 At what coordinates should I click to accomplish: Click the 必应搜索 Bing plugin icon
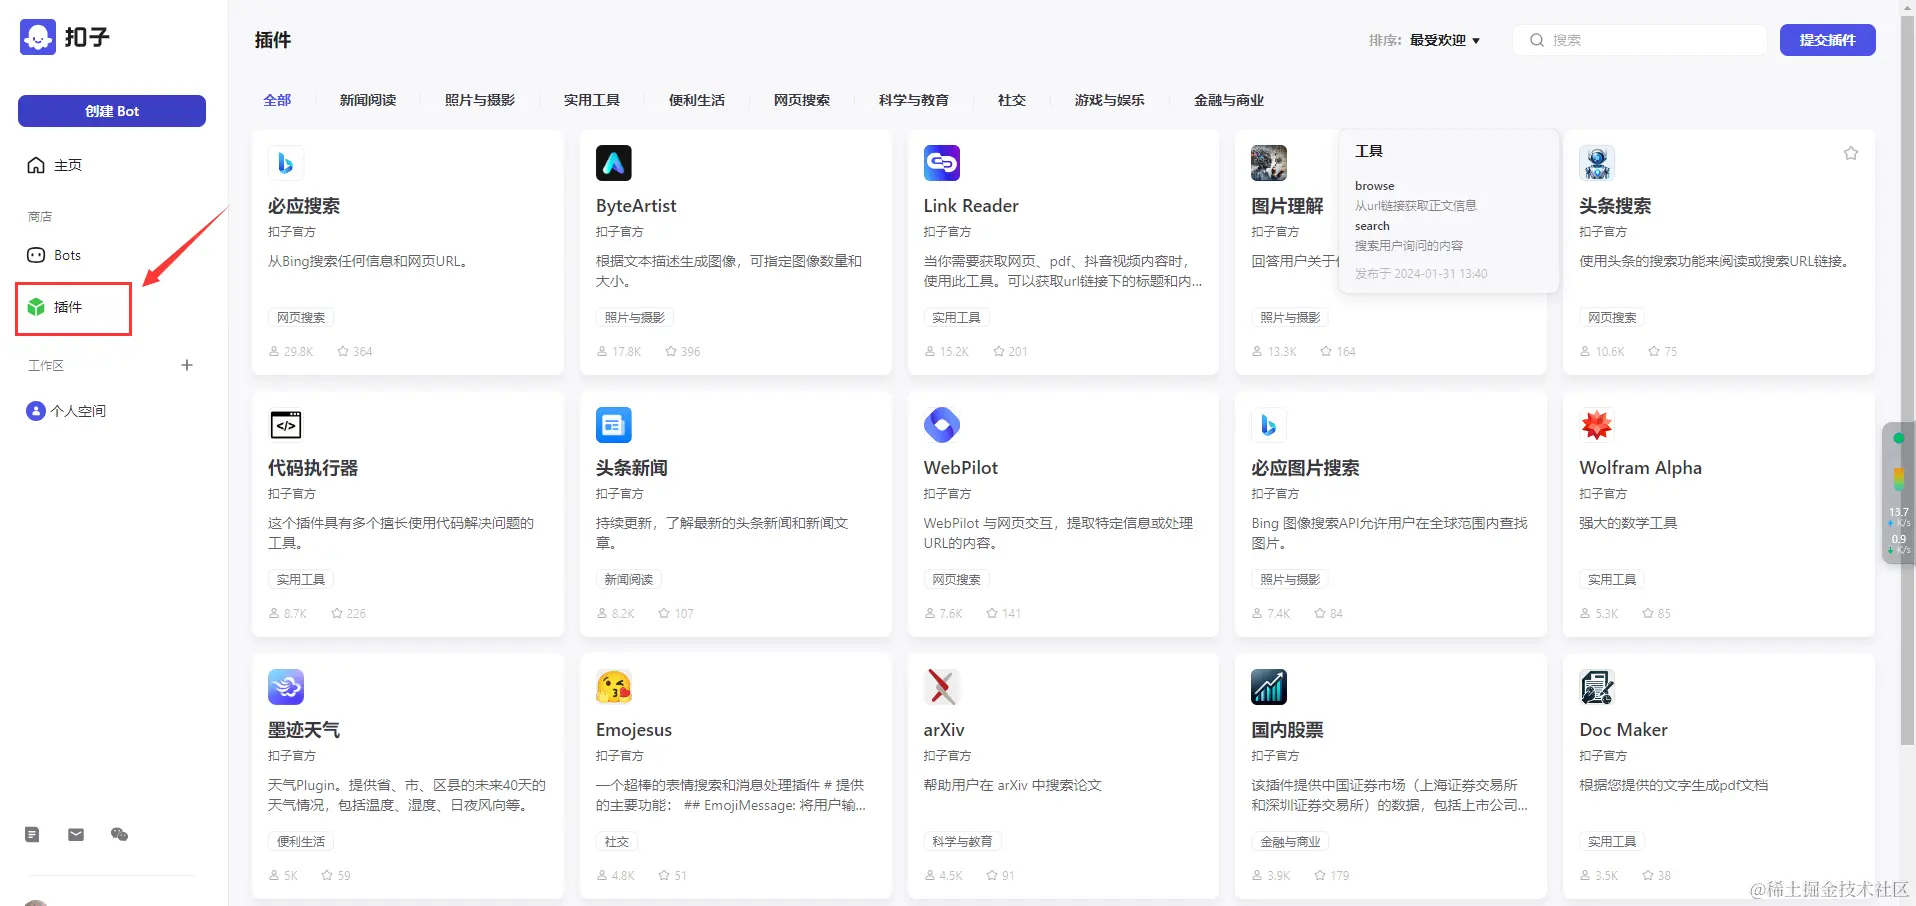(286, 163)
